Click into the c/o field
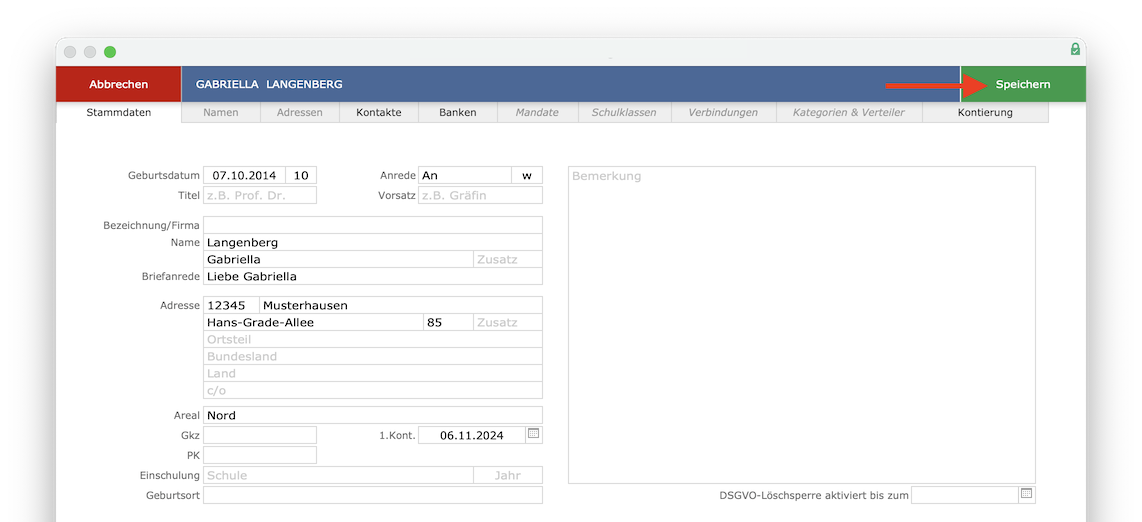This screenshot has width=1142, height=522. 373,390
